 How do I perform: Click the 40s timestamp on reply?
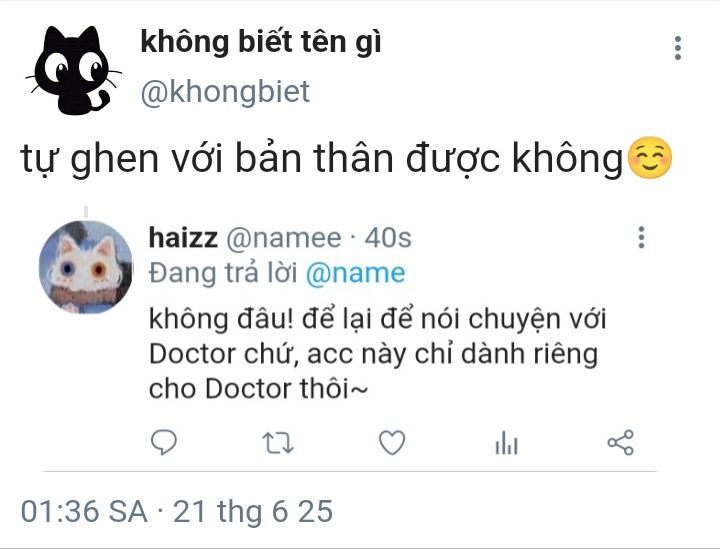click(388, 238)
